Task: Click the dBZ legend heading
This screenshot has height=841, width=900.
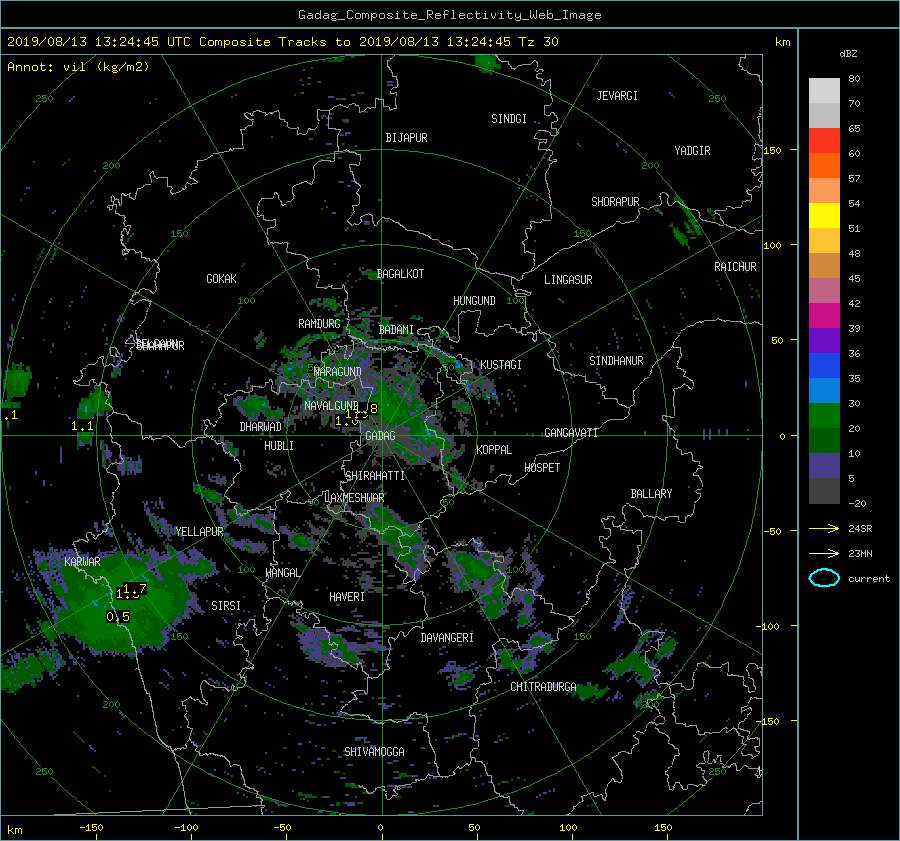Action: (848, 53)
